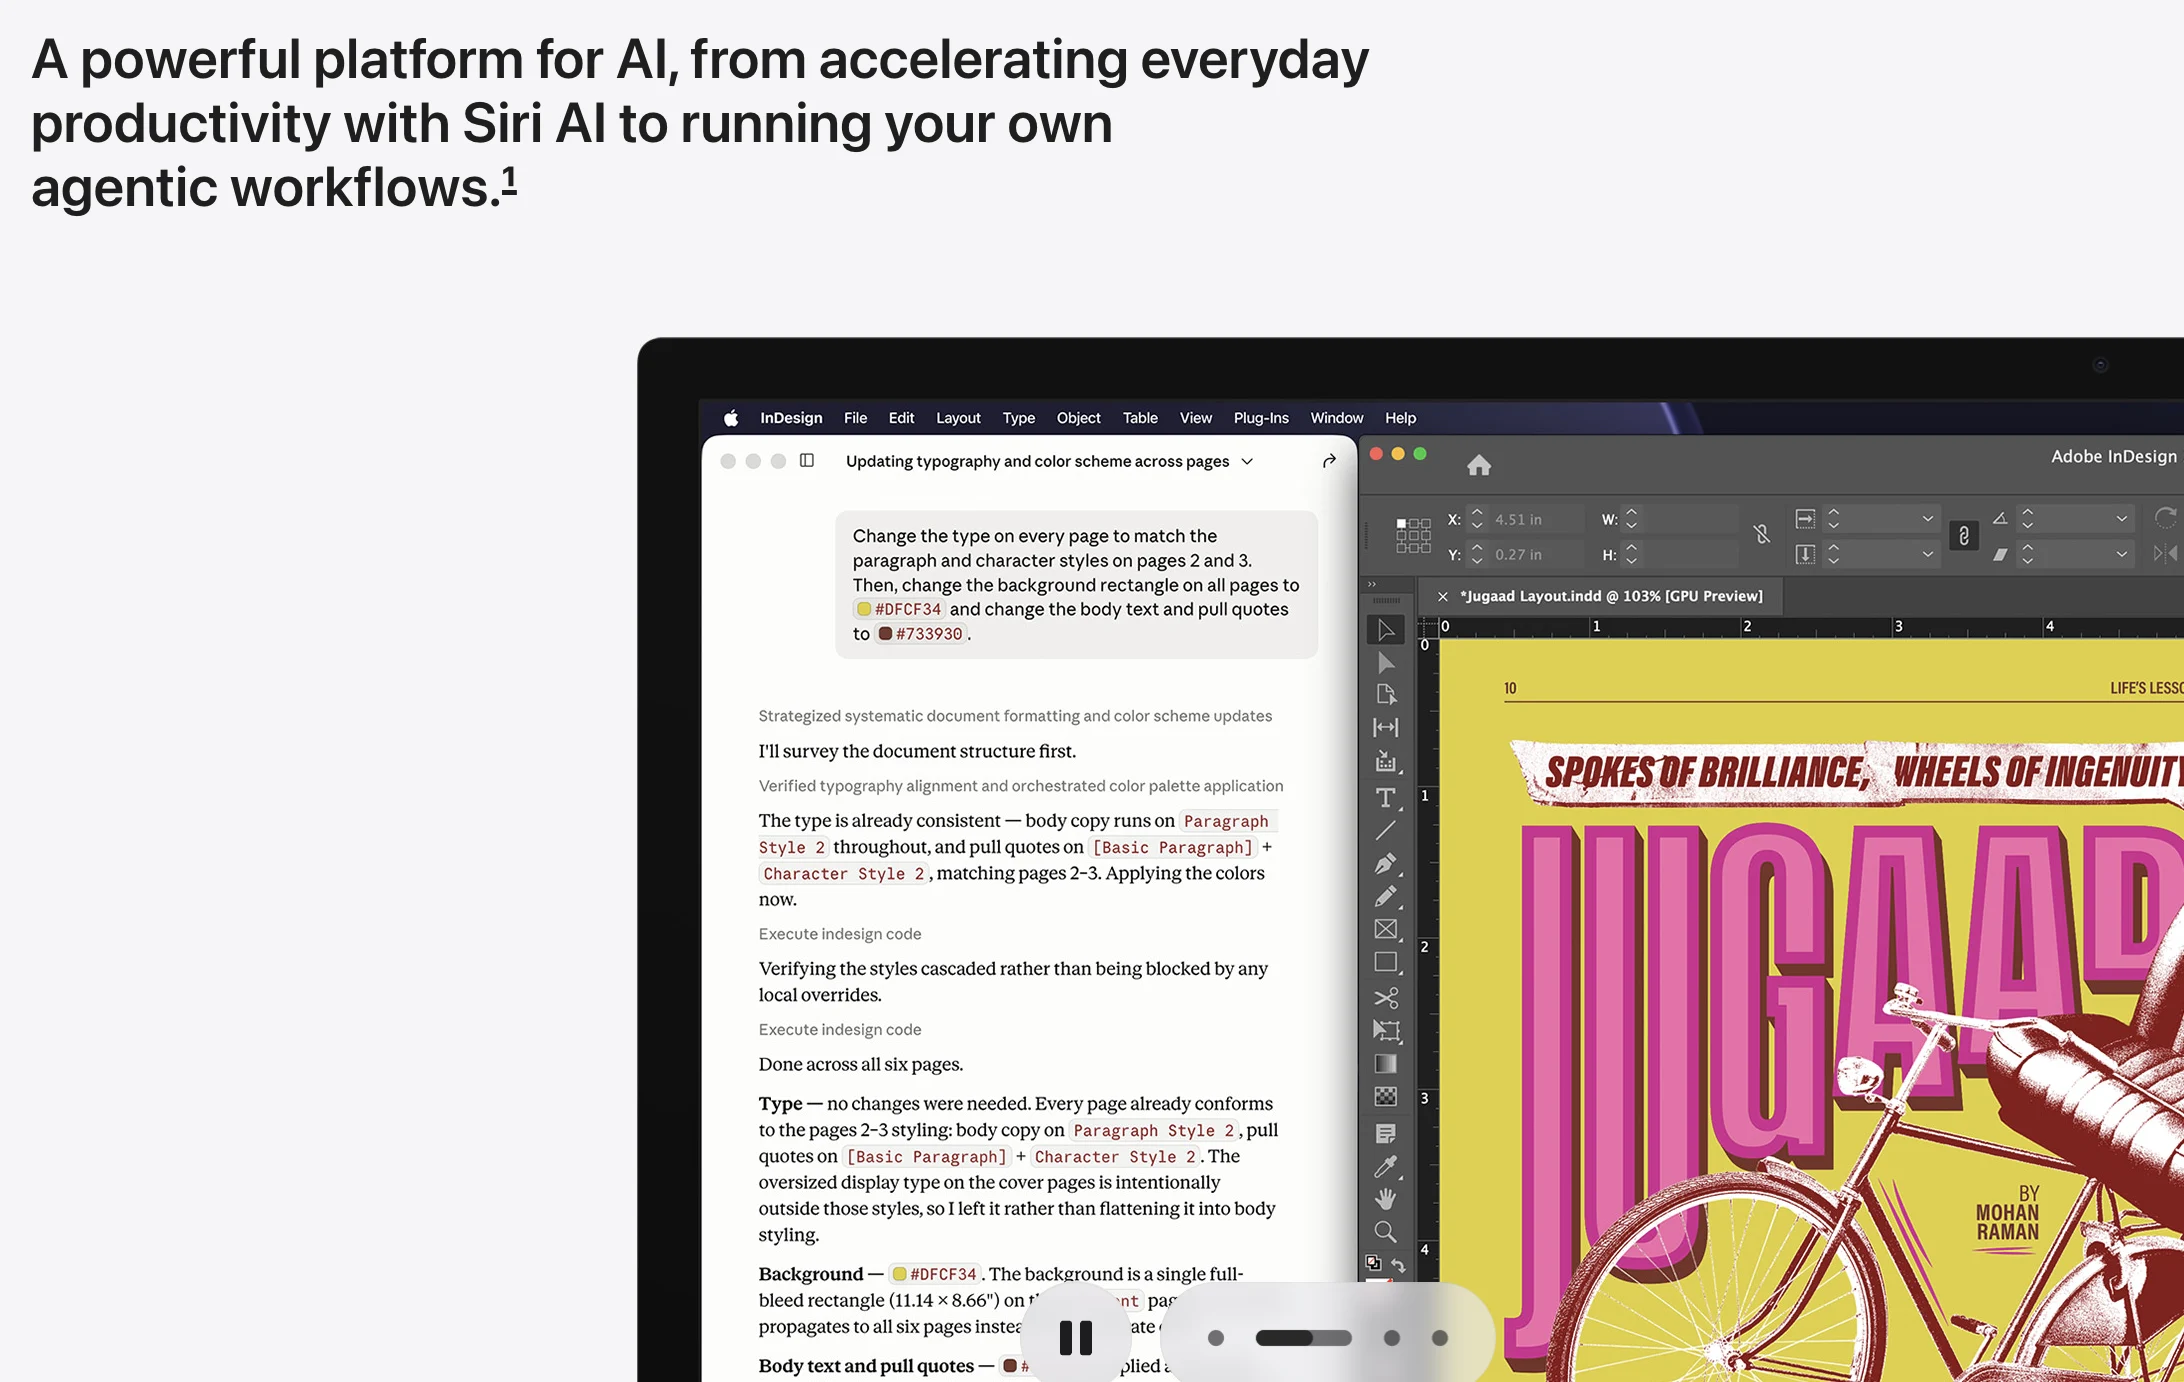Open the InDesign application menu

[x=791, y=418]
